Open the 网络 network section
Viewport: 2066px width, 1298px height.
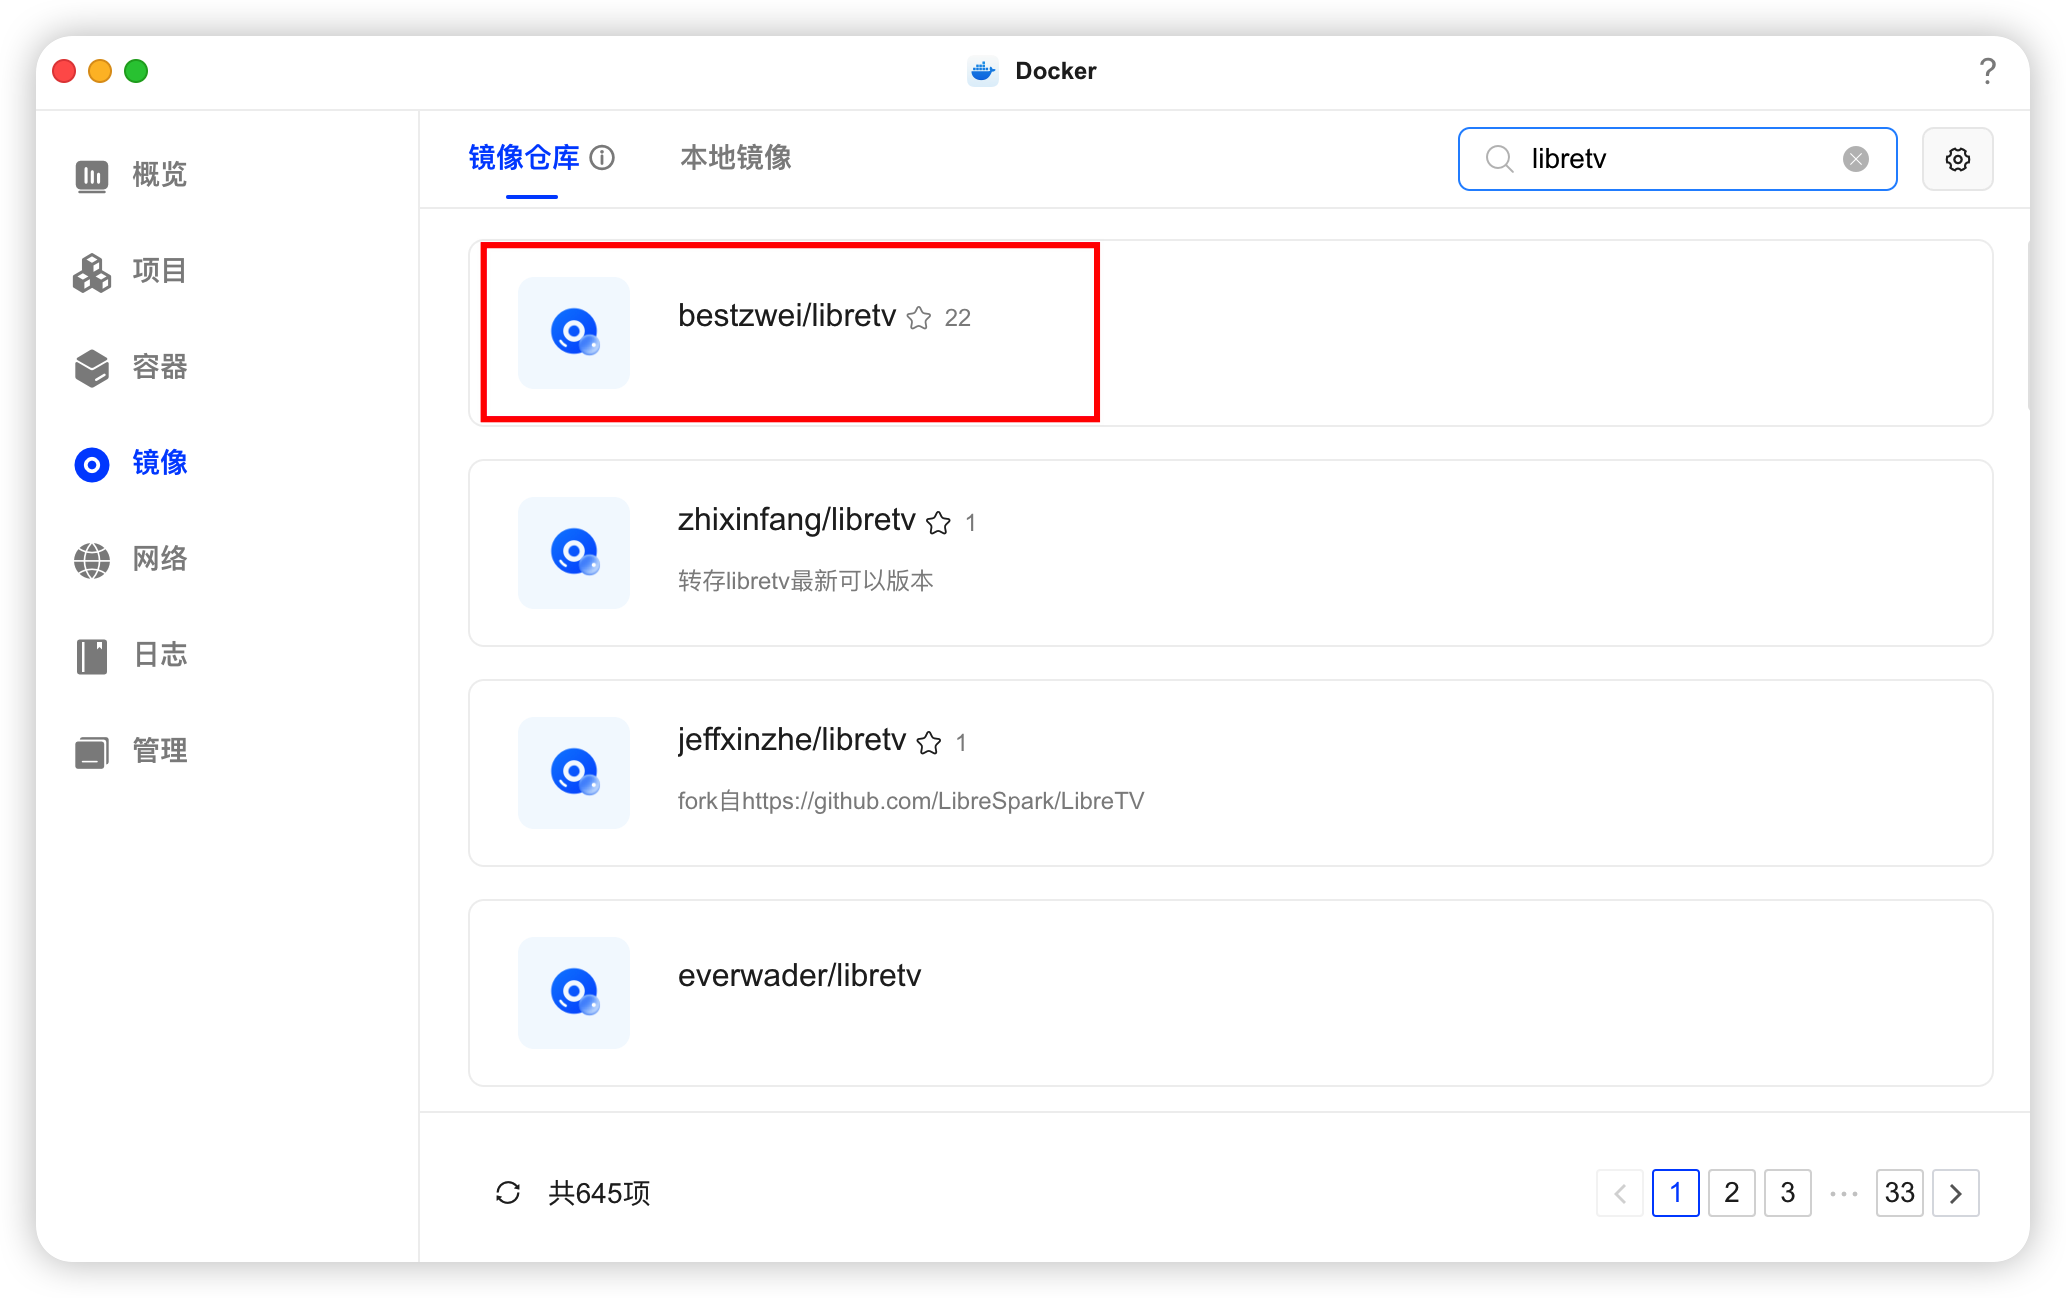[x=131, y=559]
